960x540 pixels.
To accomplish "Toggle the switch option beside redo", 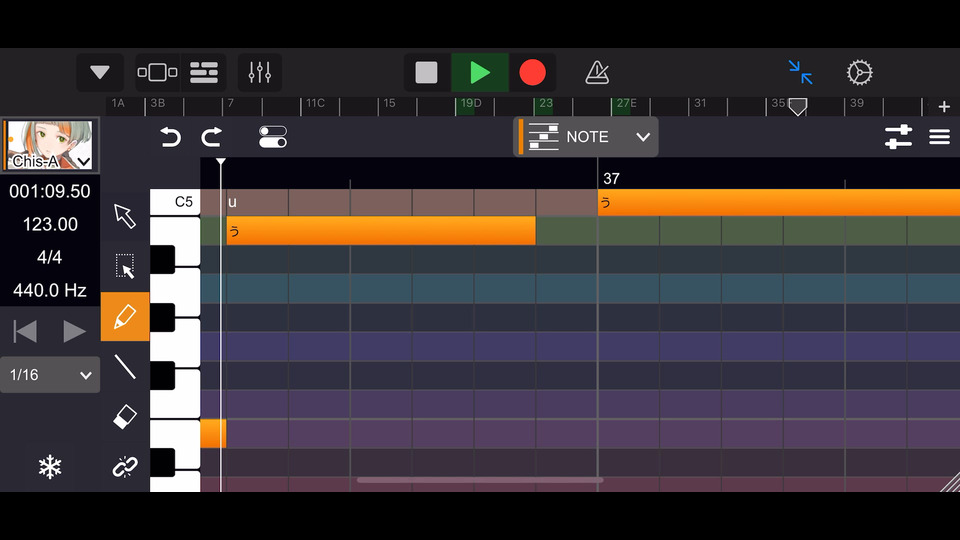I will [x=272, y=137].
